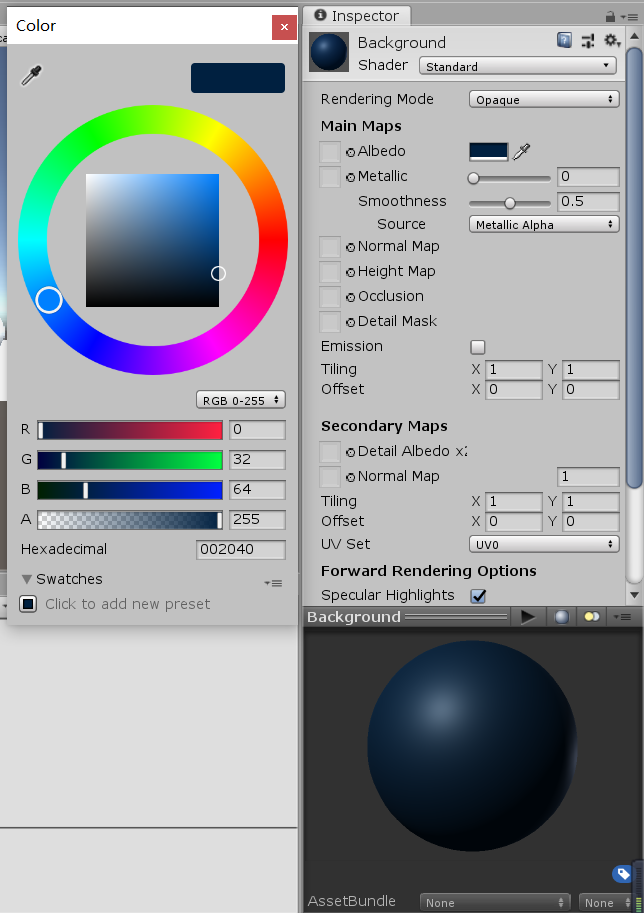Click the material preview sphere
The image size is (644, 913).
click(472, 746)
